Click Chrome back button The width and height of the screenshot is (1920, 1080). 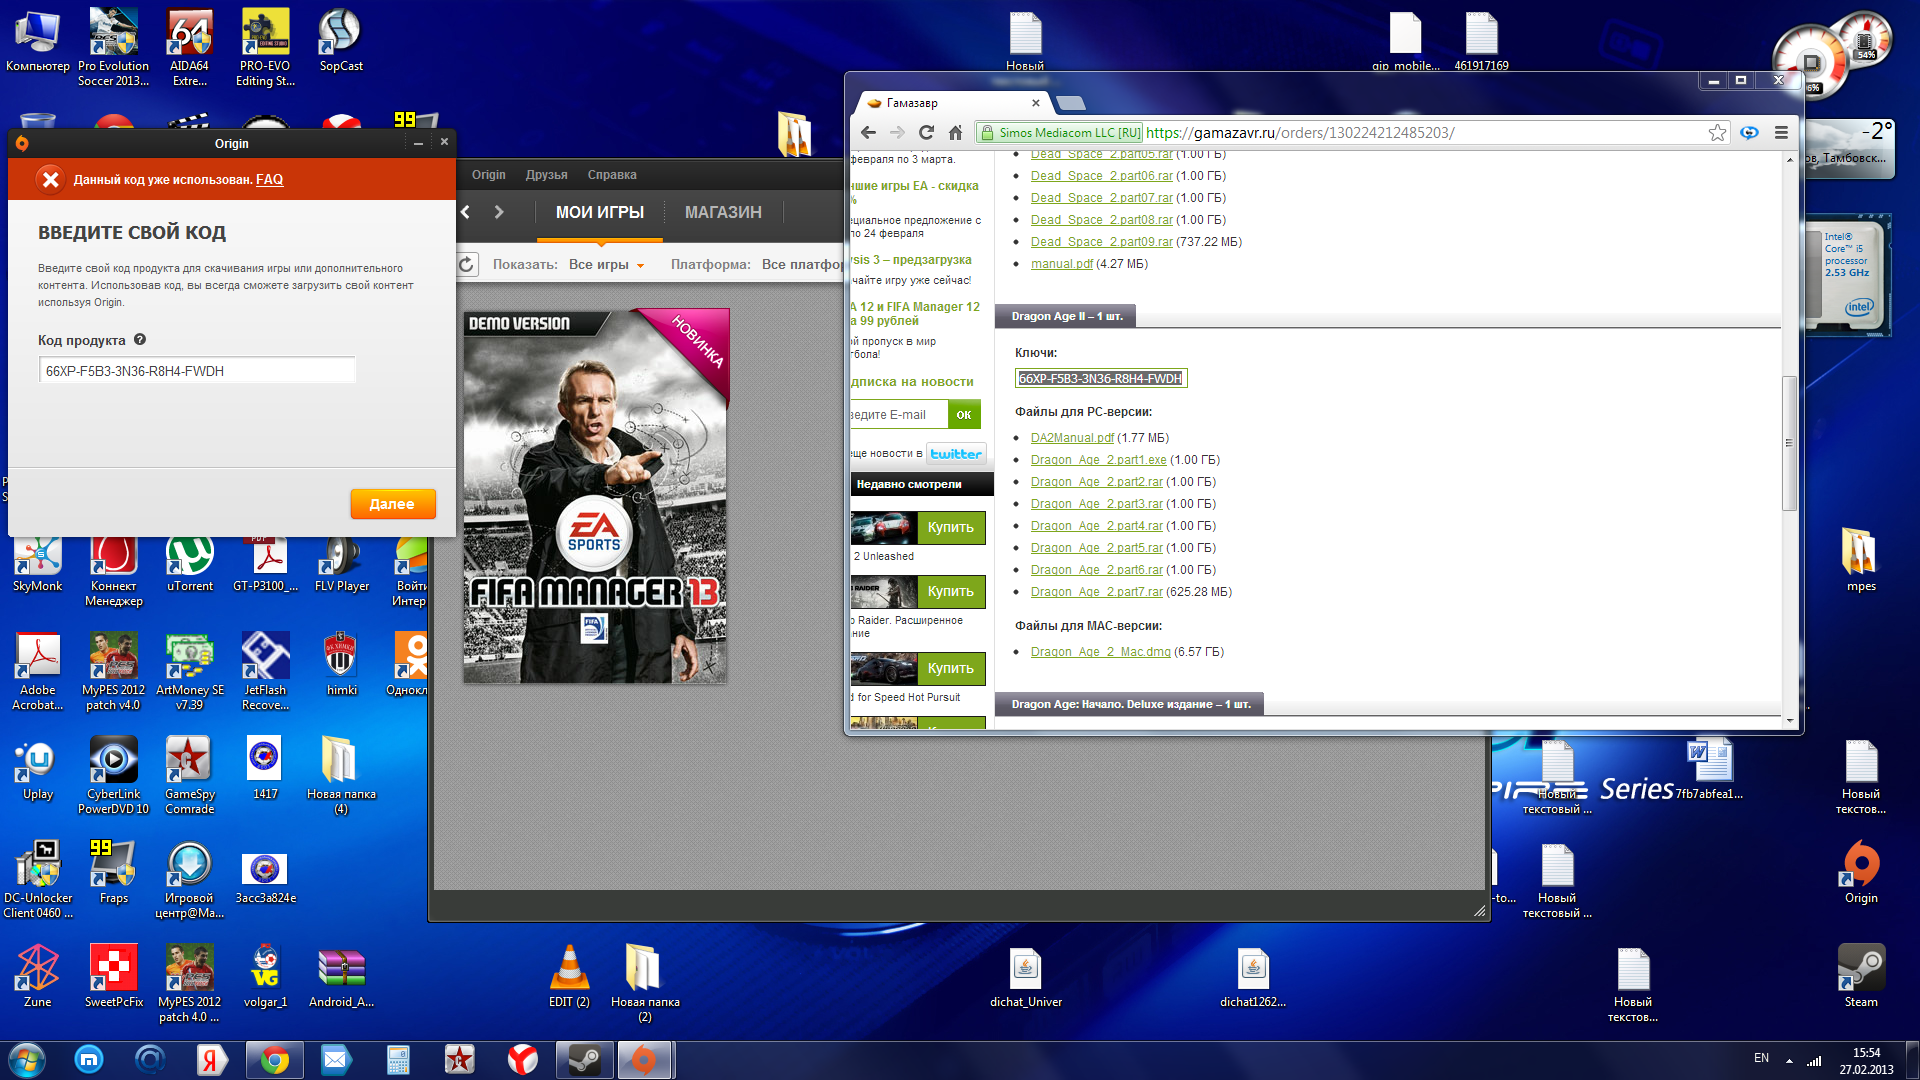(x=868, y=132)
